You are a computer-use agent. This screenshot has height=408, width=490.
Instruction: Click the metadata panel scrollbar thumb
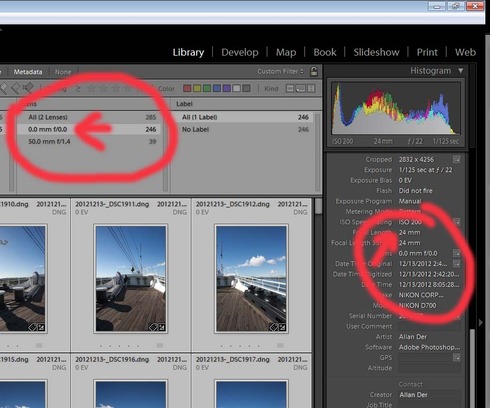472,367
